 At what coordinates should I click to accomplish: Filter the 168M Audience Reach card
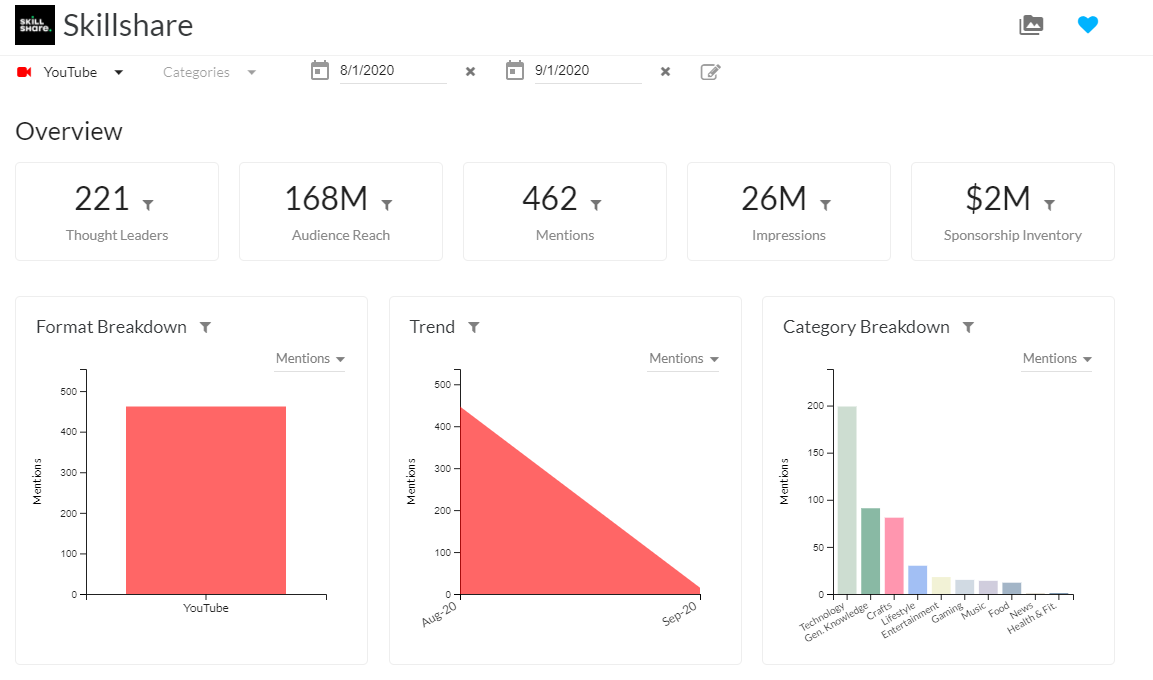(387, 205)
